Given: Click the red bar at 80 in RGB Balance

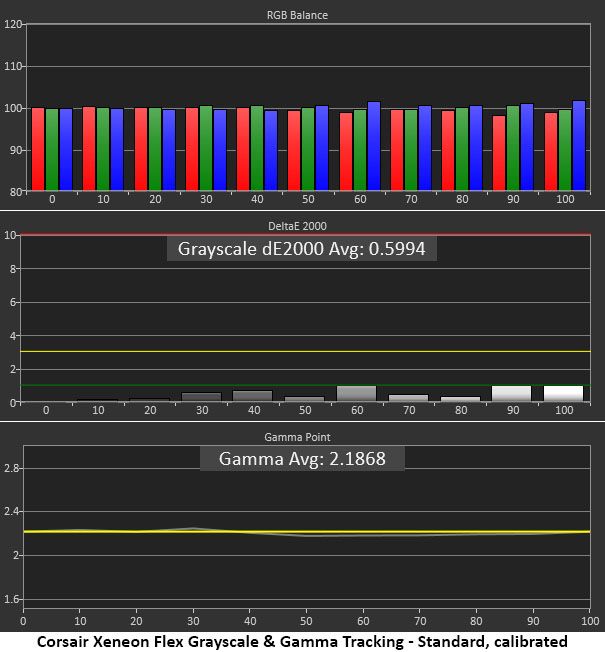Looking at the screenshot, I should [x=448, y=150].
